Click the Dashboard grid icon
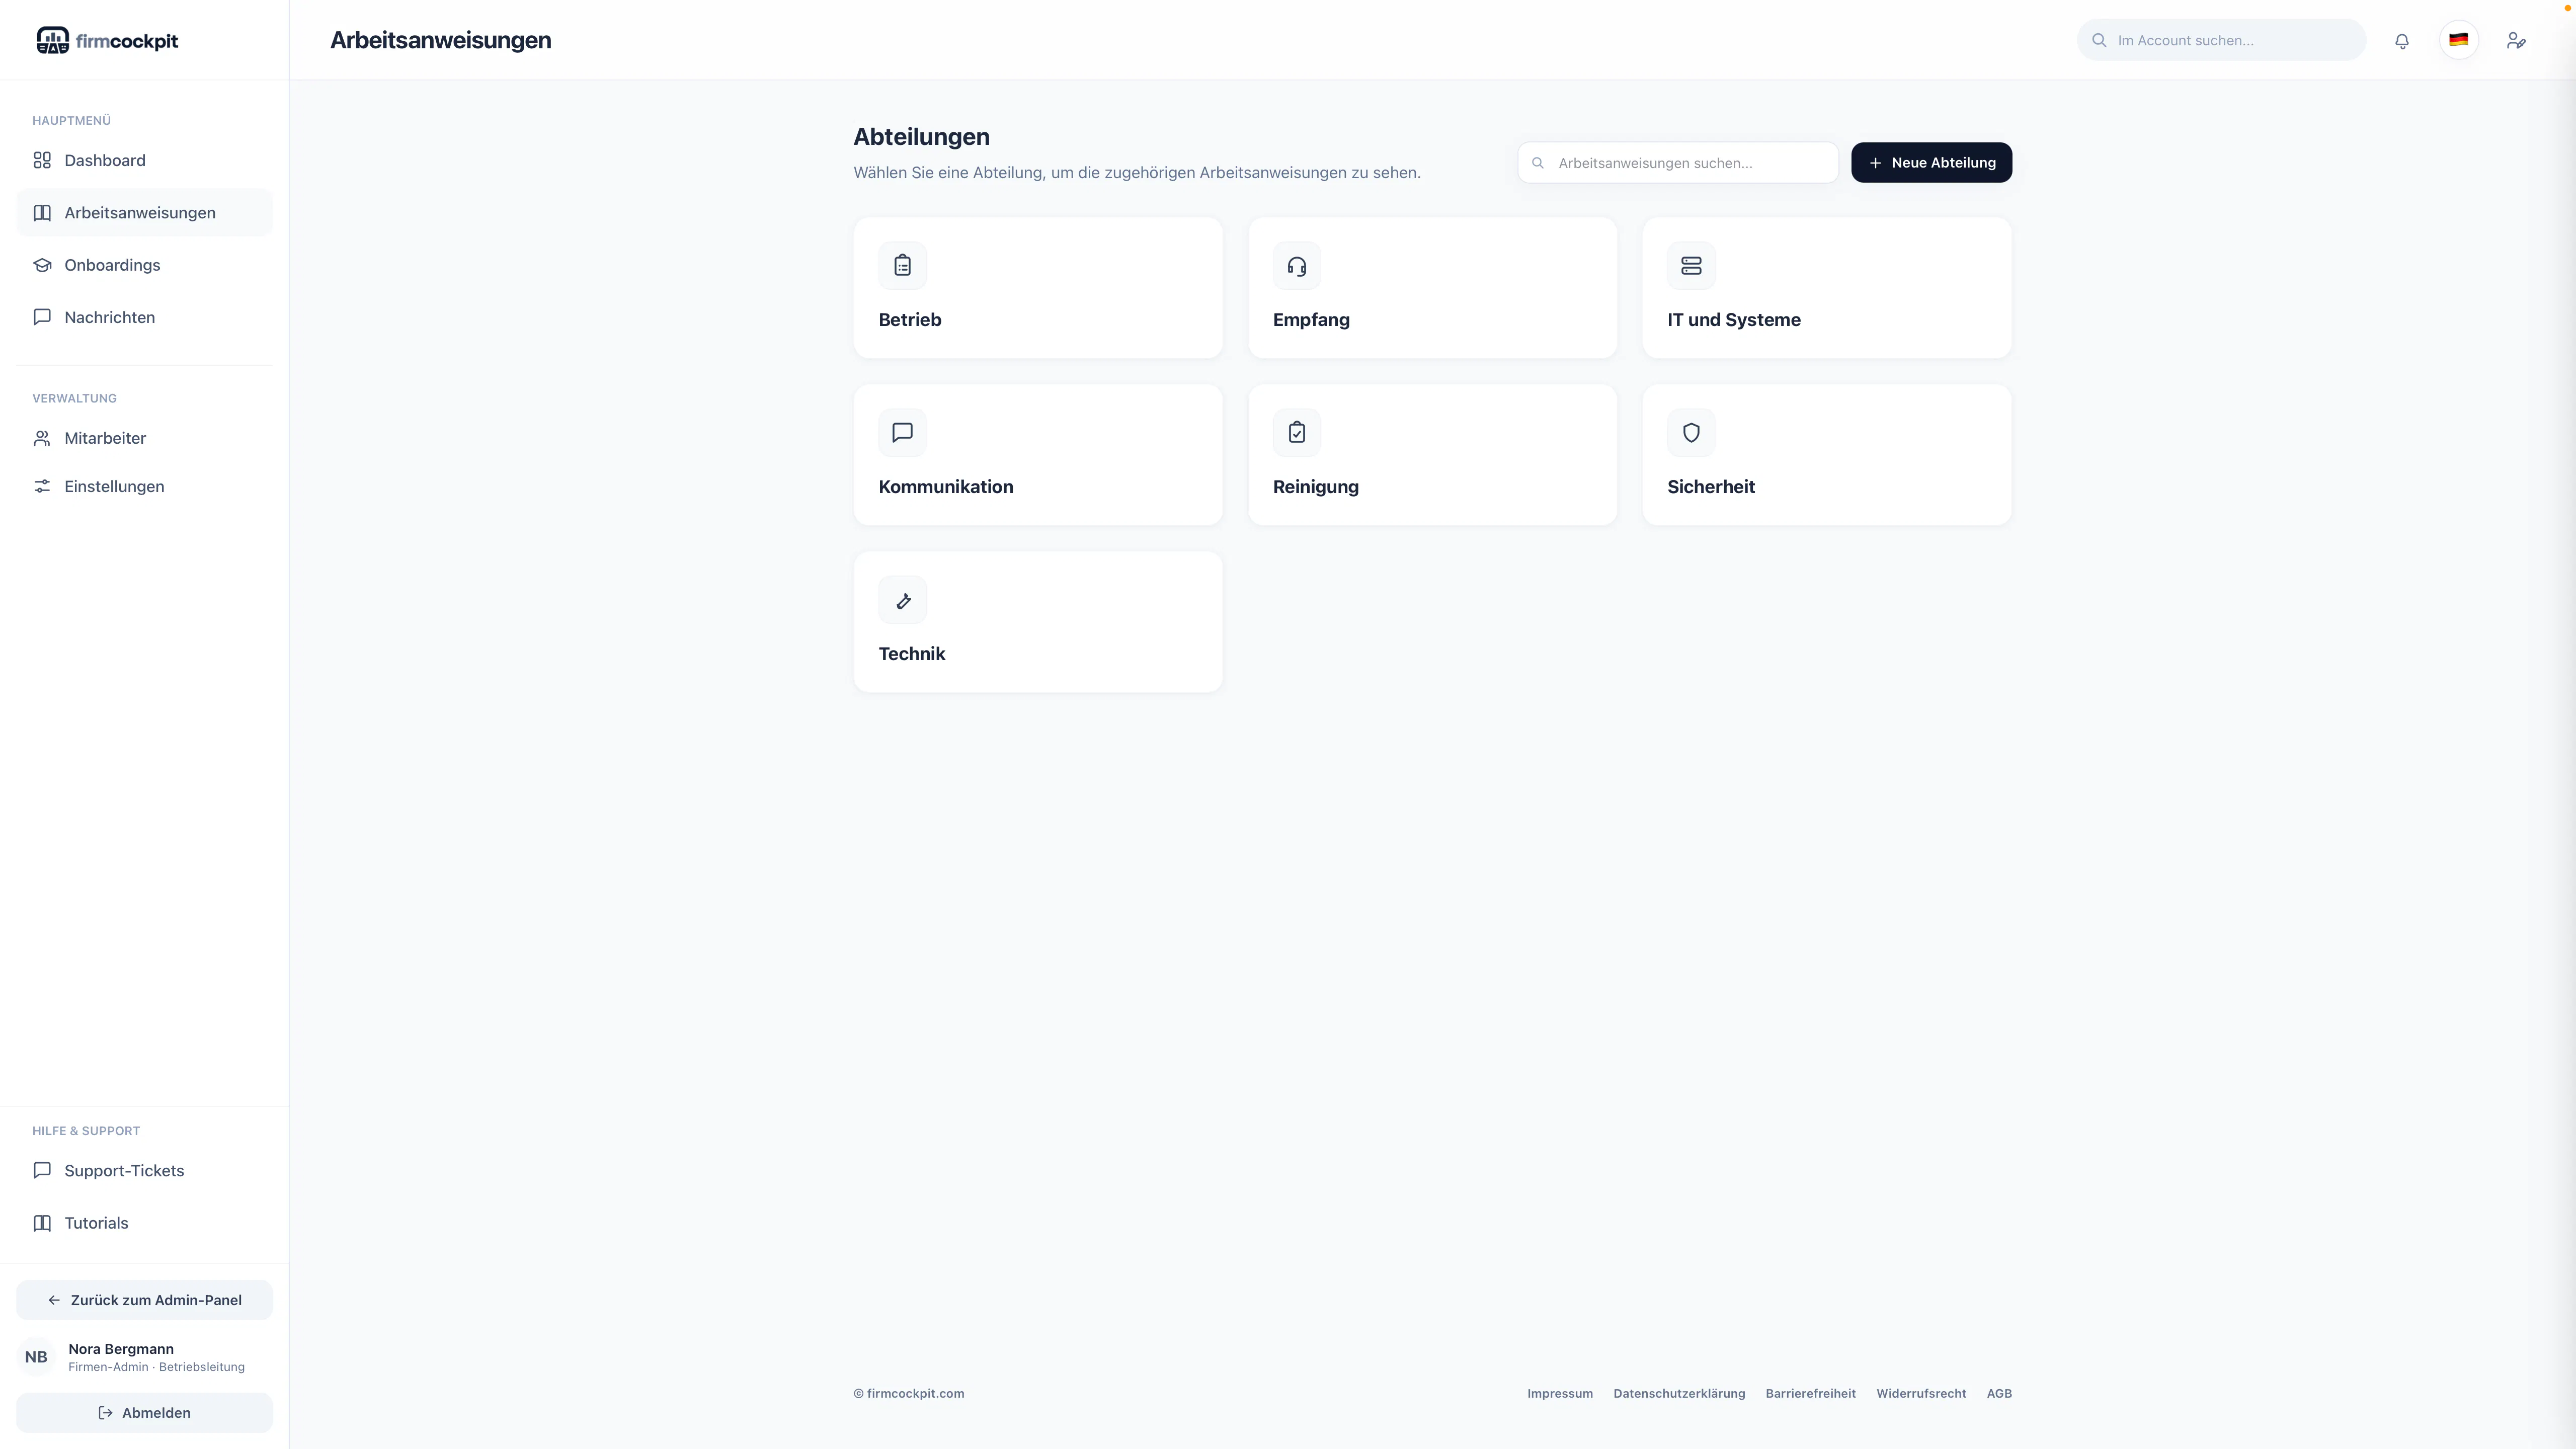This screenshot has height=1449, width=2576. pyautogui.click(x=42, y=160)
